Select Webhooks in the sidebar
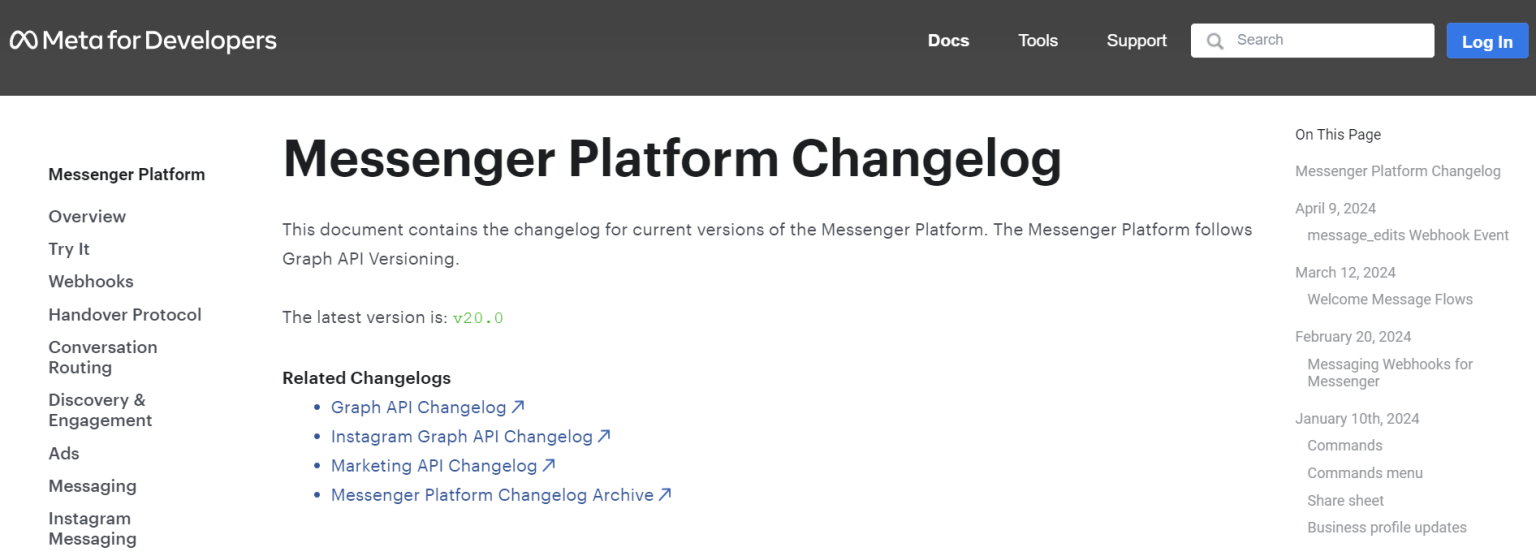 [x=91, y=282]
